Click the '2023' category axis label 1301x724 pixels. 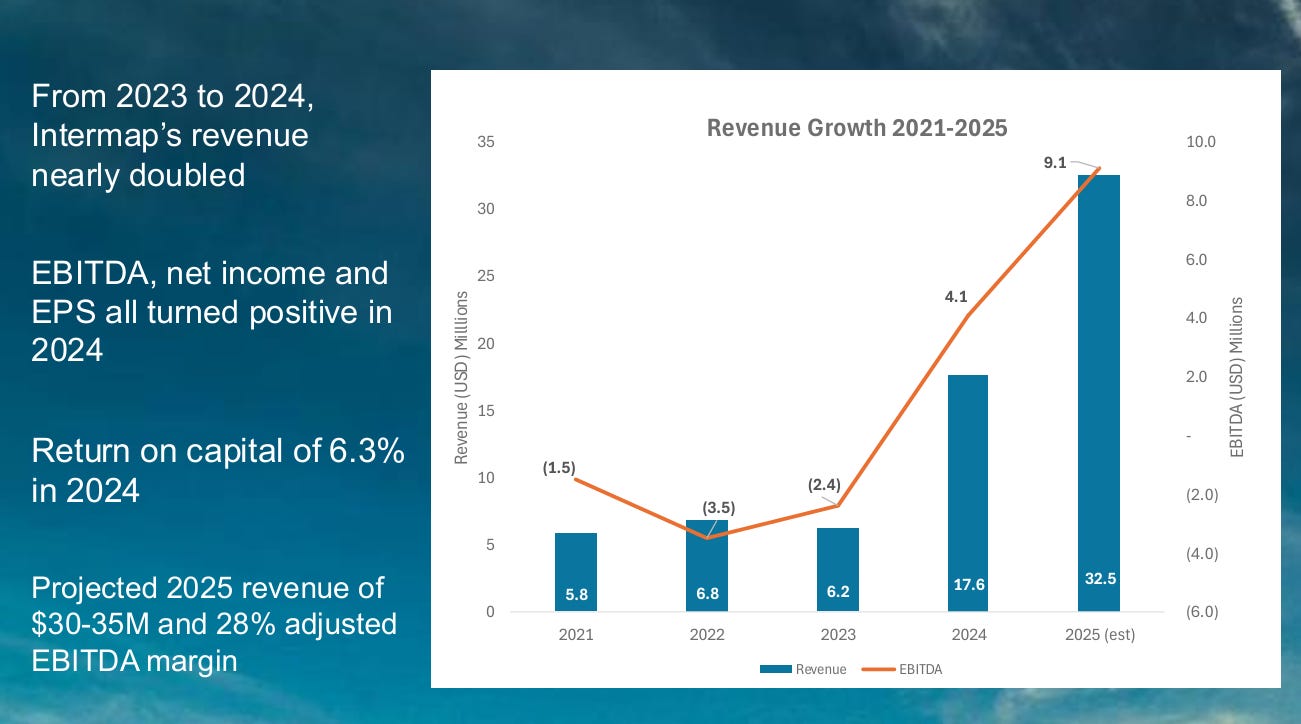coord(838,635)
